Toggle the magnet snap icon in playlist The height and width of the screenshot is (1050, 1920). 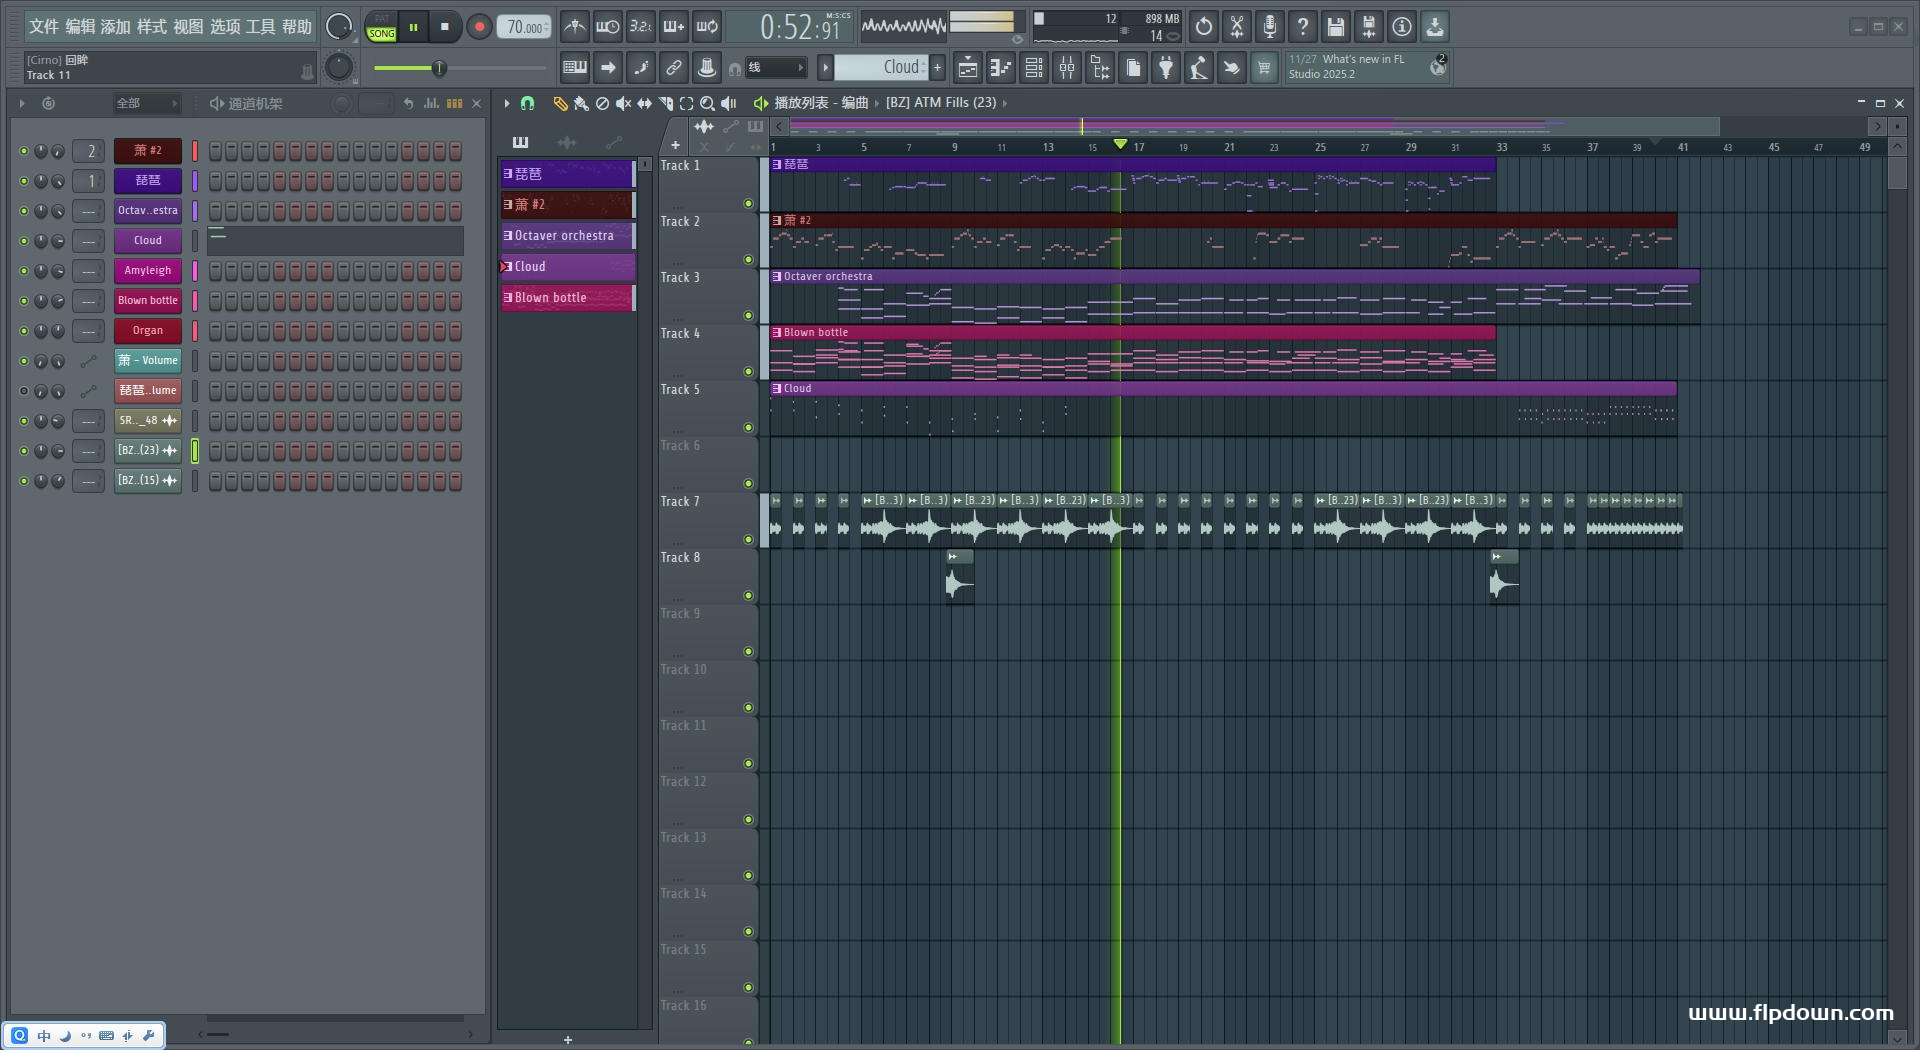528,103
